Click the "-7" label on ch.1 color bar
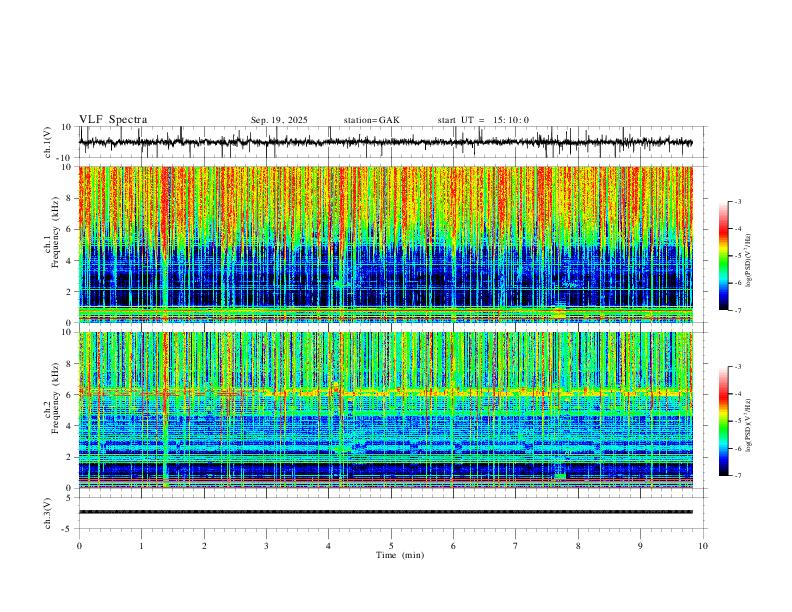792x612 pixels. (x=738, y=311)
